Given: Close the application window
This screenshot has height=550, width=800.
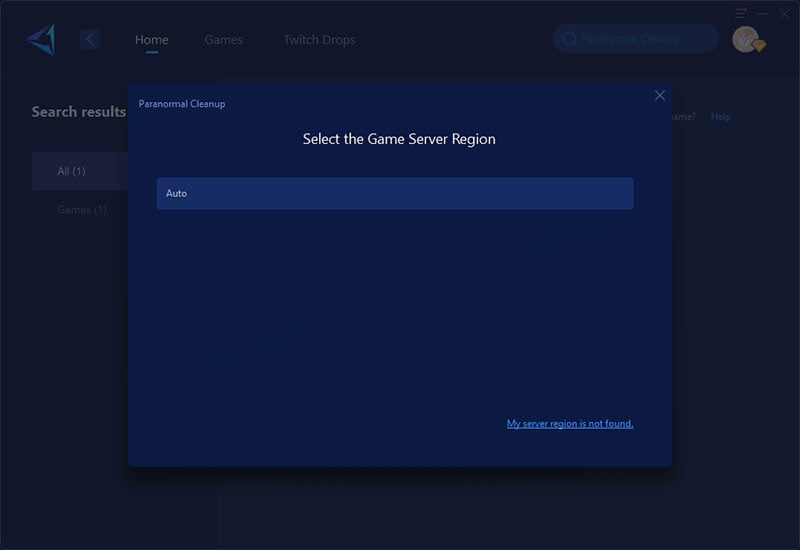Looking at the screenshot, I should point(784,14).
